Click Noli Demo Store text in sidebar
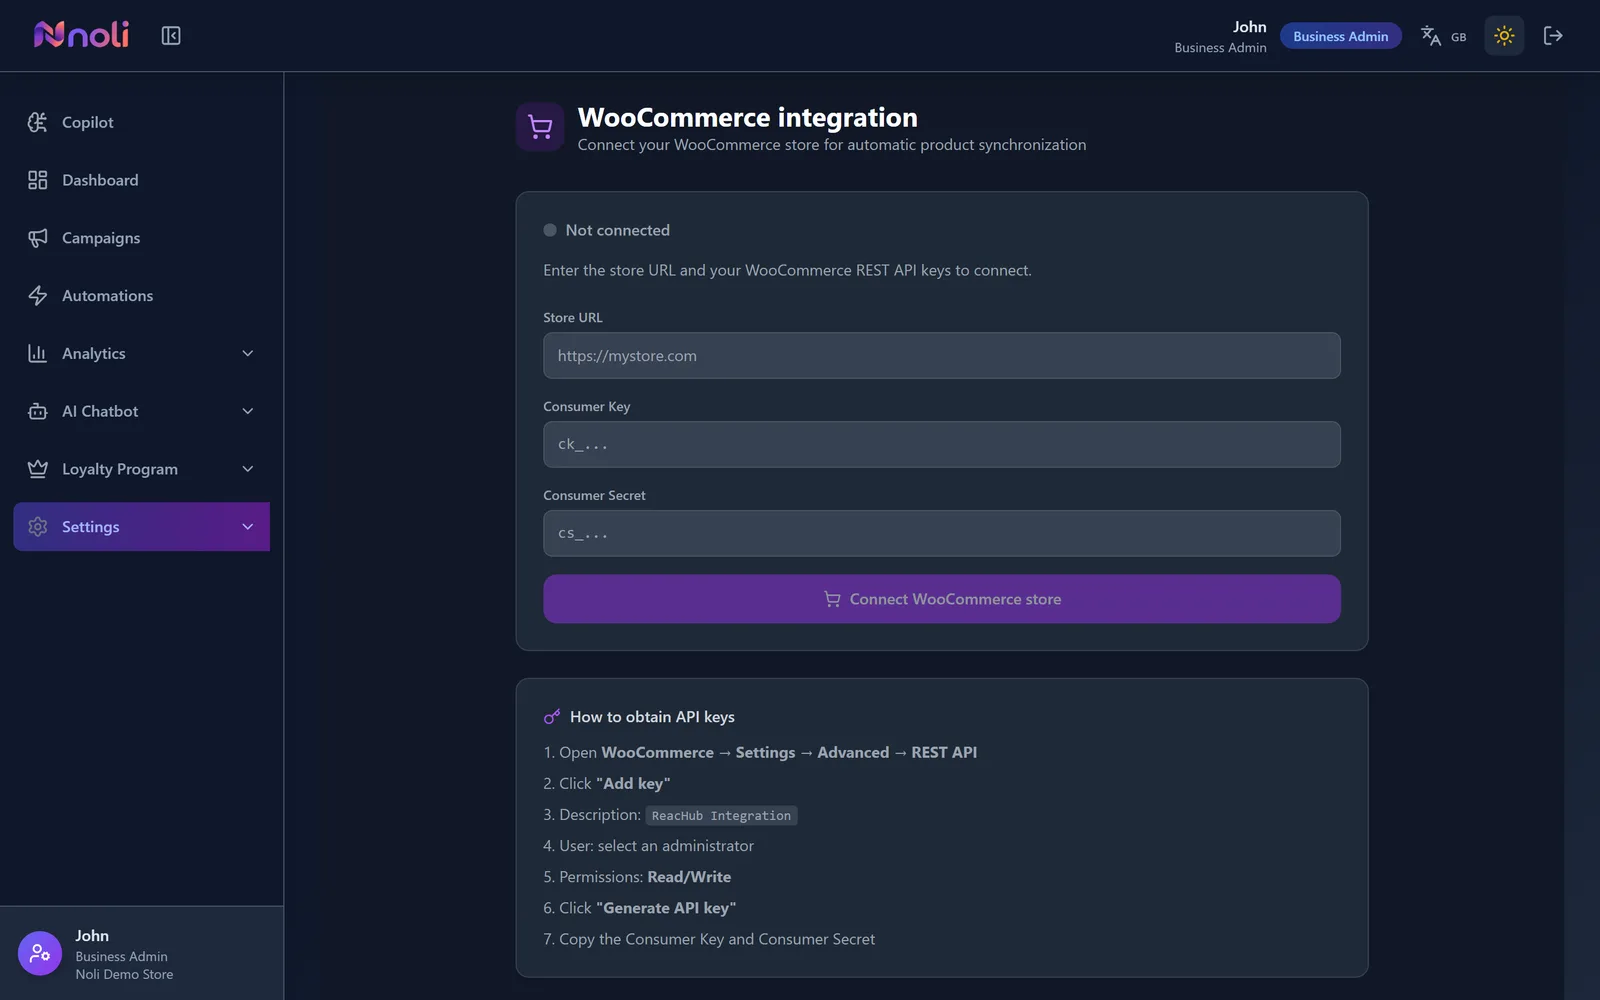 124,974
